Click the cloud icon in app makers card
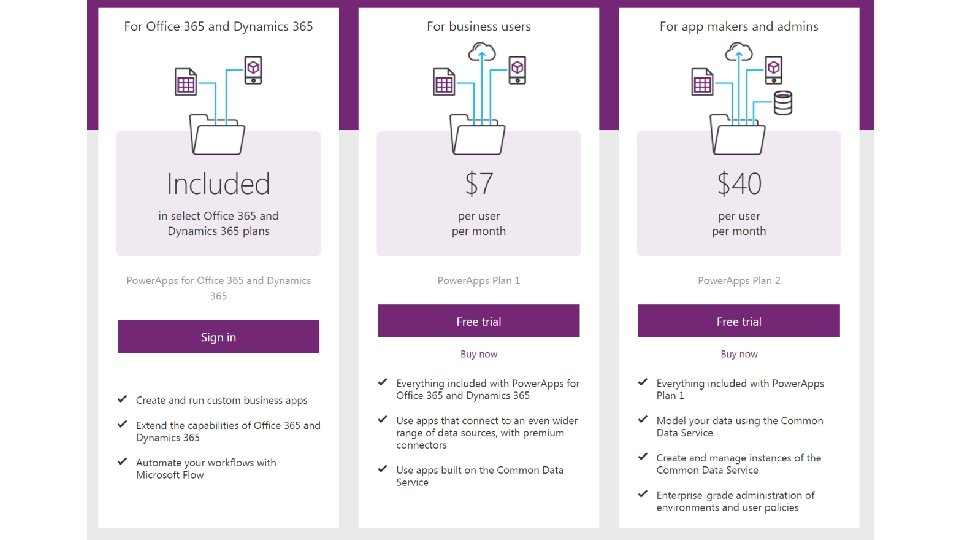The image size is (960, 540). tap(739, 51)
